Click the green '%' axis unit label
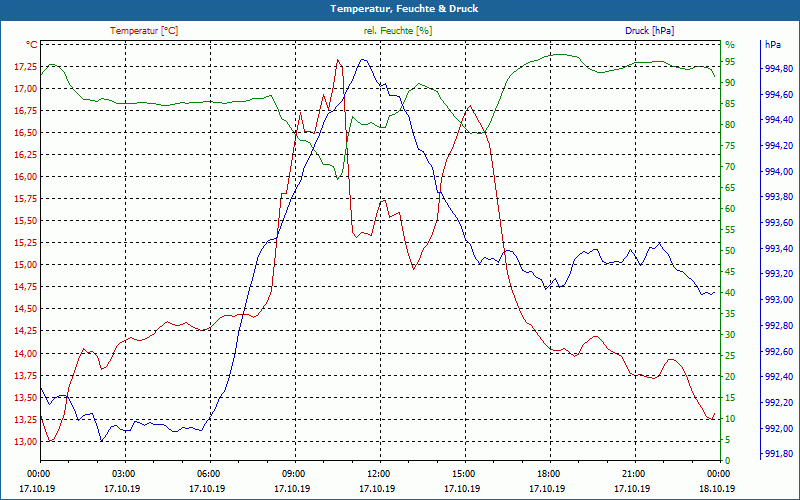The height and width of the screenshot is (500, 800). tap(730, 45)
